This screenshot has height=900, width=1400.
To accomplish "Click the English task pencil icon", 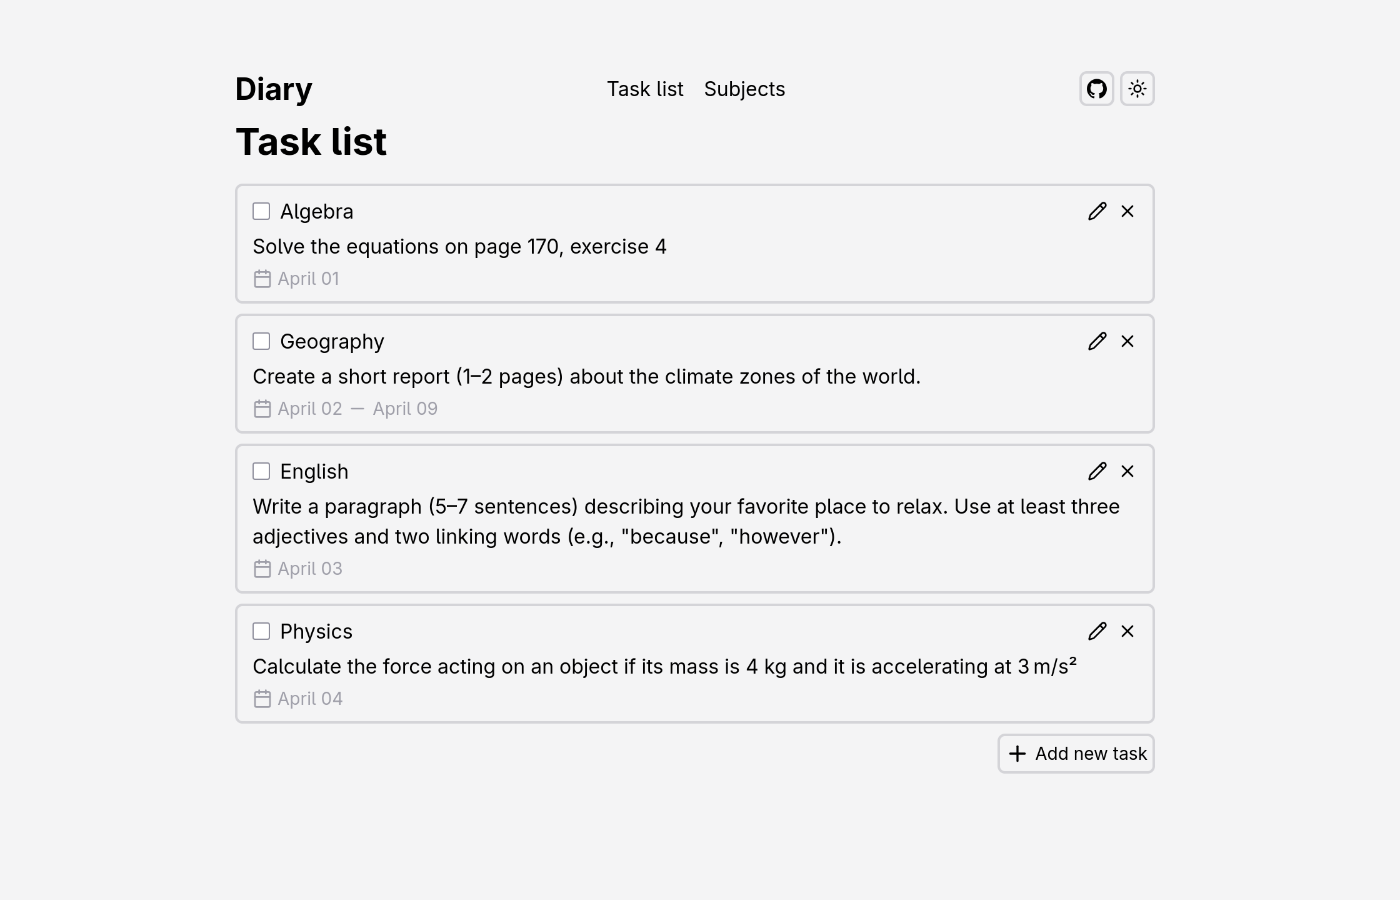I will tap(1097, 471).
